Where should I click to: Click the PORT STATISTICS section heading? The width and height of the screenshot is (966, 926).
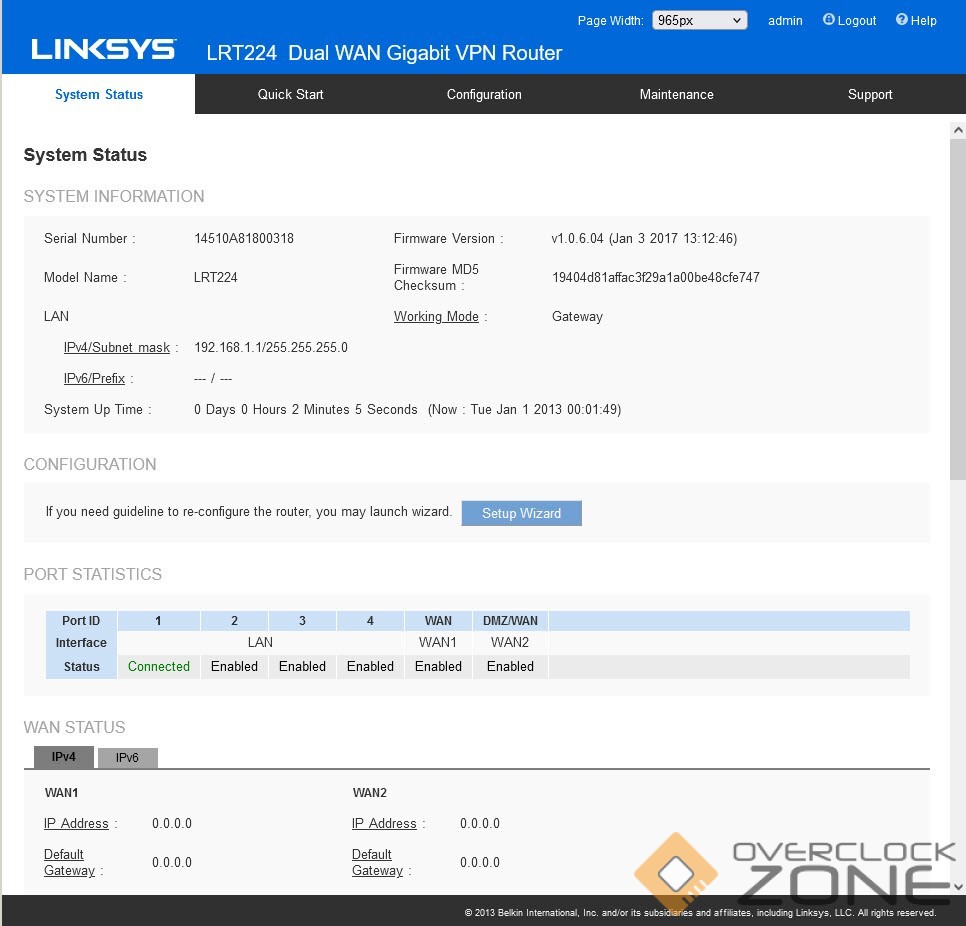(x=92, y=574)
